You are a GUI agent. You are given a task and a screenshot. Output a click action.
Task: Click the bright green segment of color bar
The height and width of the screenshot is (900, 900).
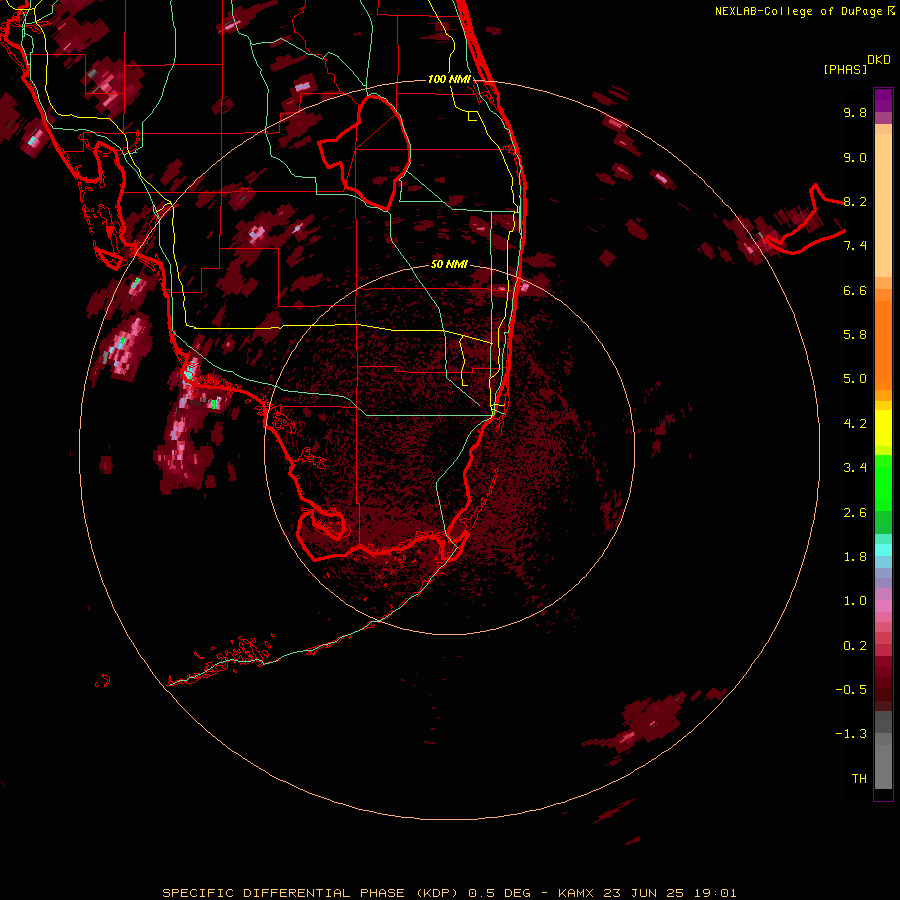883,482
